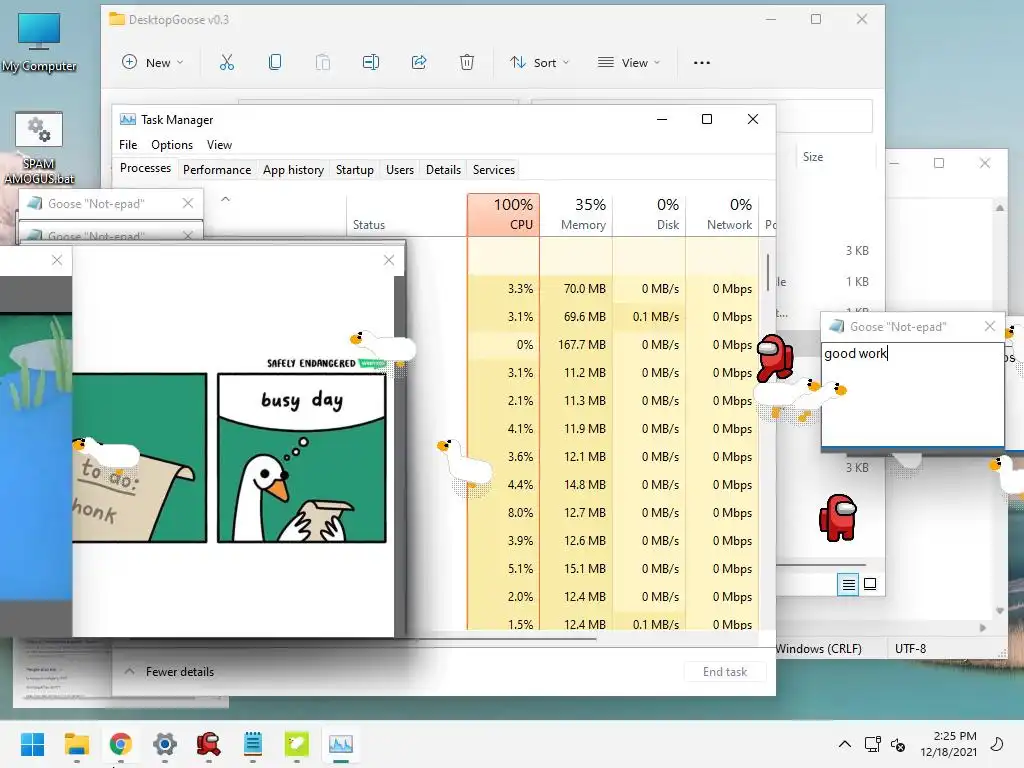Open the View dropdown in Explorer toolbar
Viewport: 1024px width, 768px height.
click(x=629, y=63)
